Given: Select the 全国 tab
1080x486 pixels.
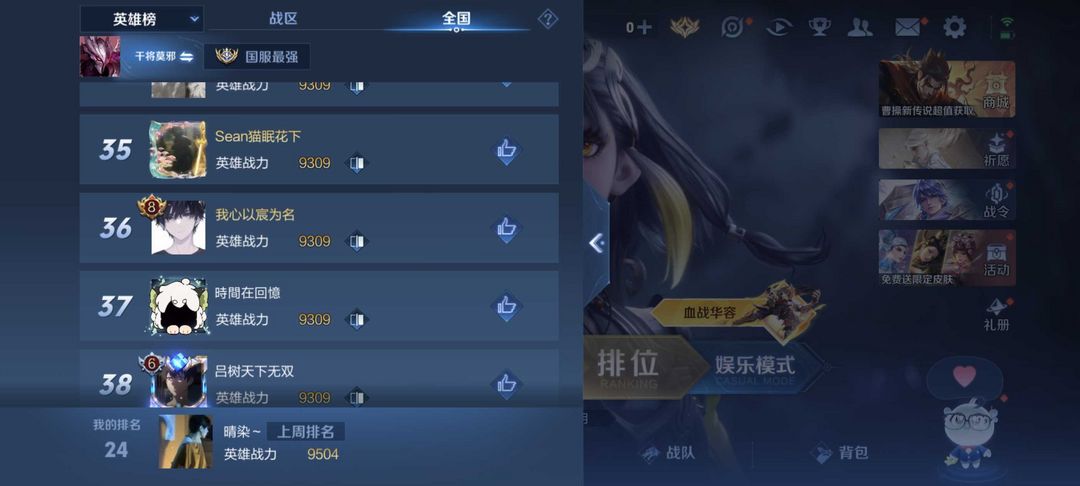Looking at the screenshot, I should pos(456,19).
